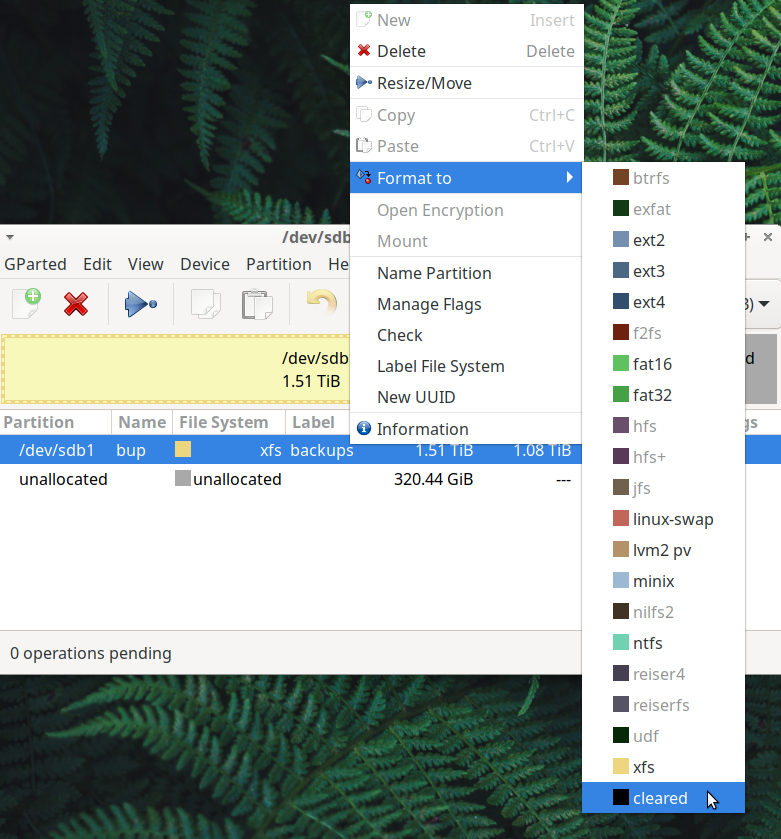Choose Delete from the context menu
The width and height of the screenshot is (781, 839).
[x=466, y=51]
